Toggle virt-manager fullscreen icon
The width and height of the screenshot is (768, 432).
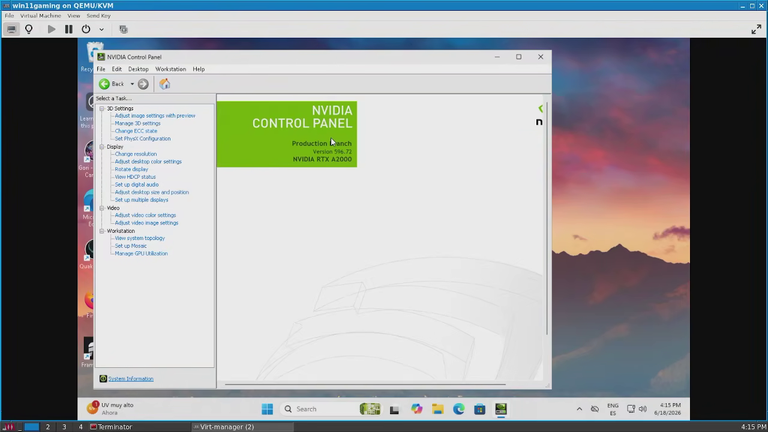coord(756,29)
